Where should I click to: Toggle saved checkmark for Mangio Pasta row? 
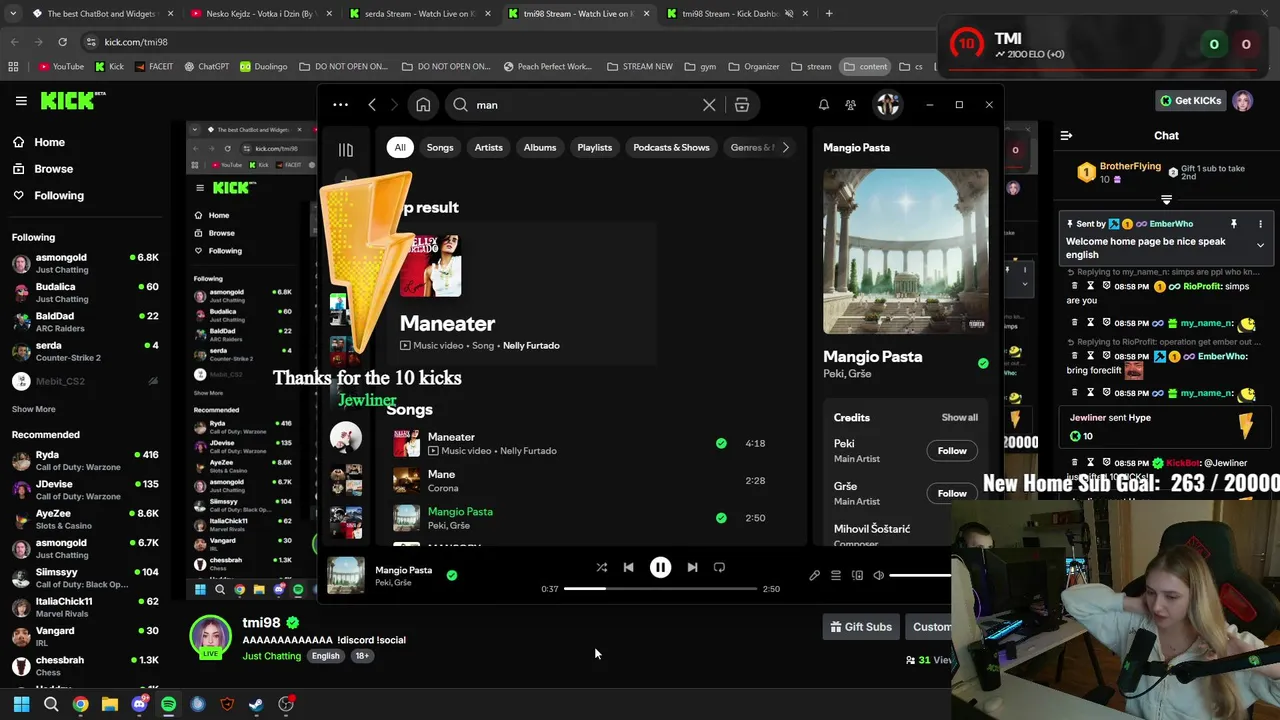[721, 518]
